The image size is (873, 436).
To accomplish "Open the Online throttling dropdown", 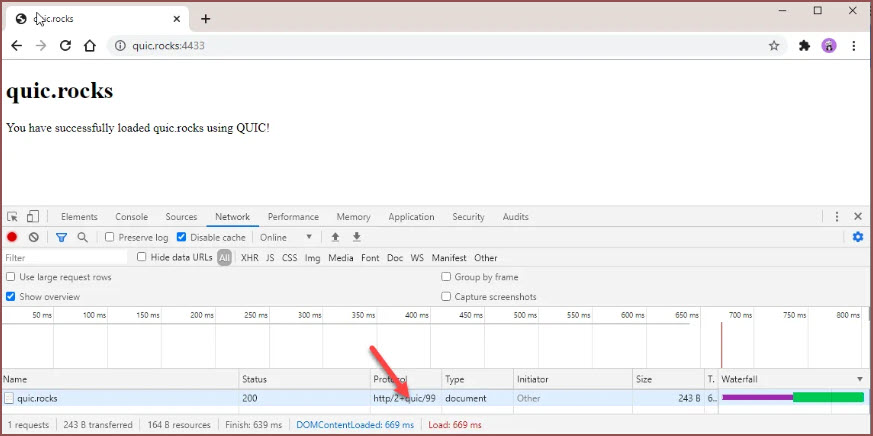I will point(286,237).
